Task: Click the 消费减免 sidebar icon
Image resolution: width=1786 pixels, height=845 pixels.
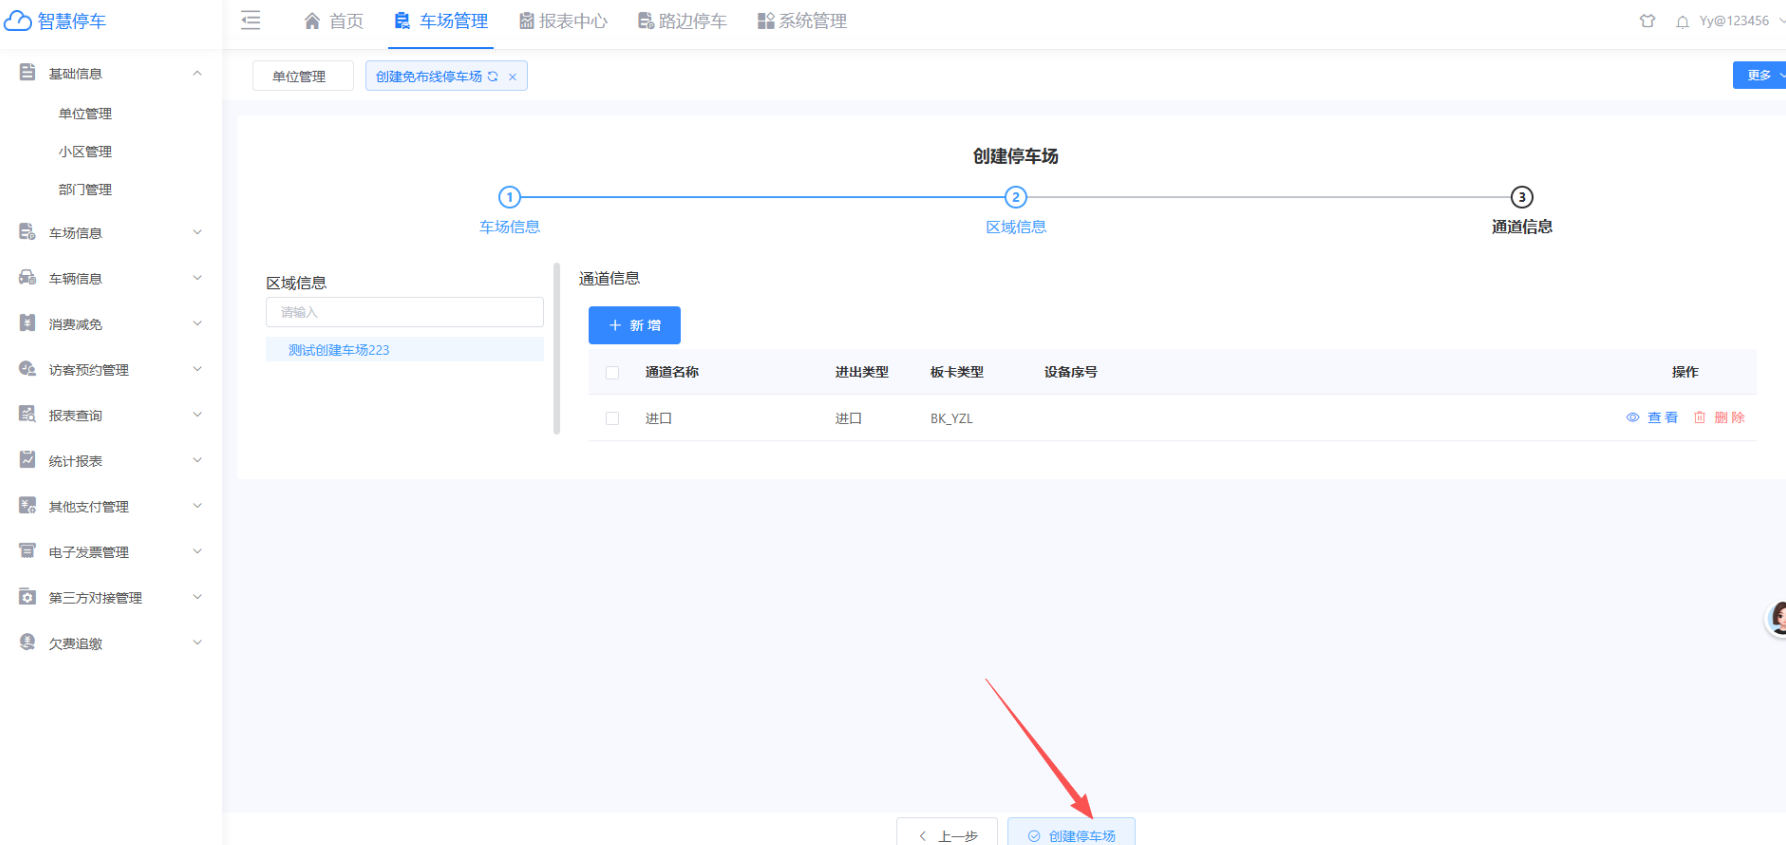Action: (28, 323)
